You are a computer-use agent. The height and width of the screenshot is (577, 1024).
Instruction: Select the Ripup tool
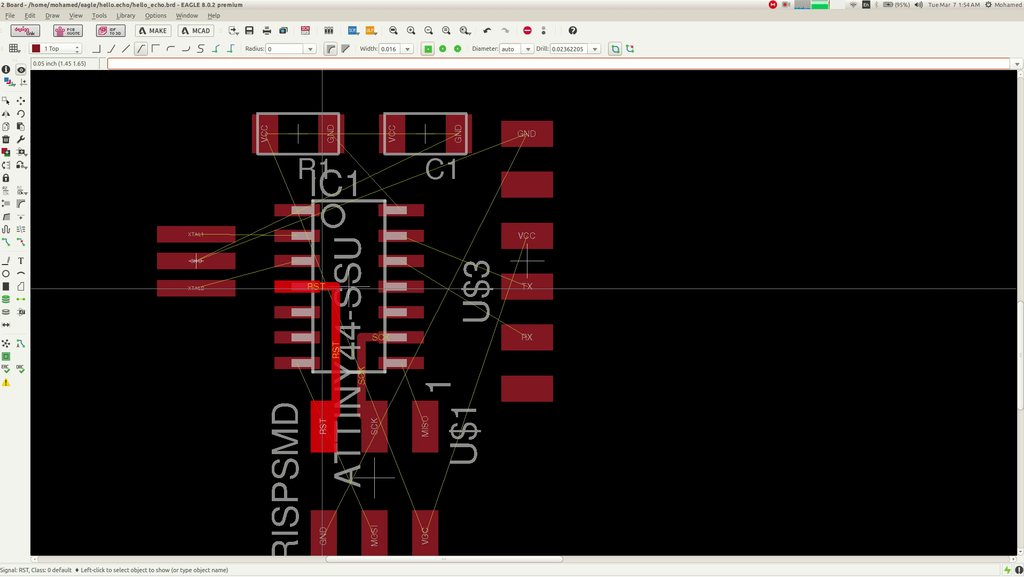[21, 242]
